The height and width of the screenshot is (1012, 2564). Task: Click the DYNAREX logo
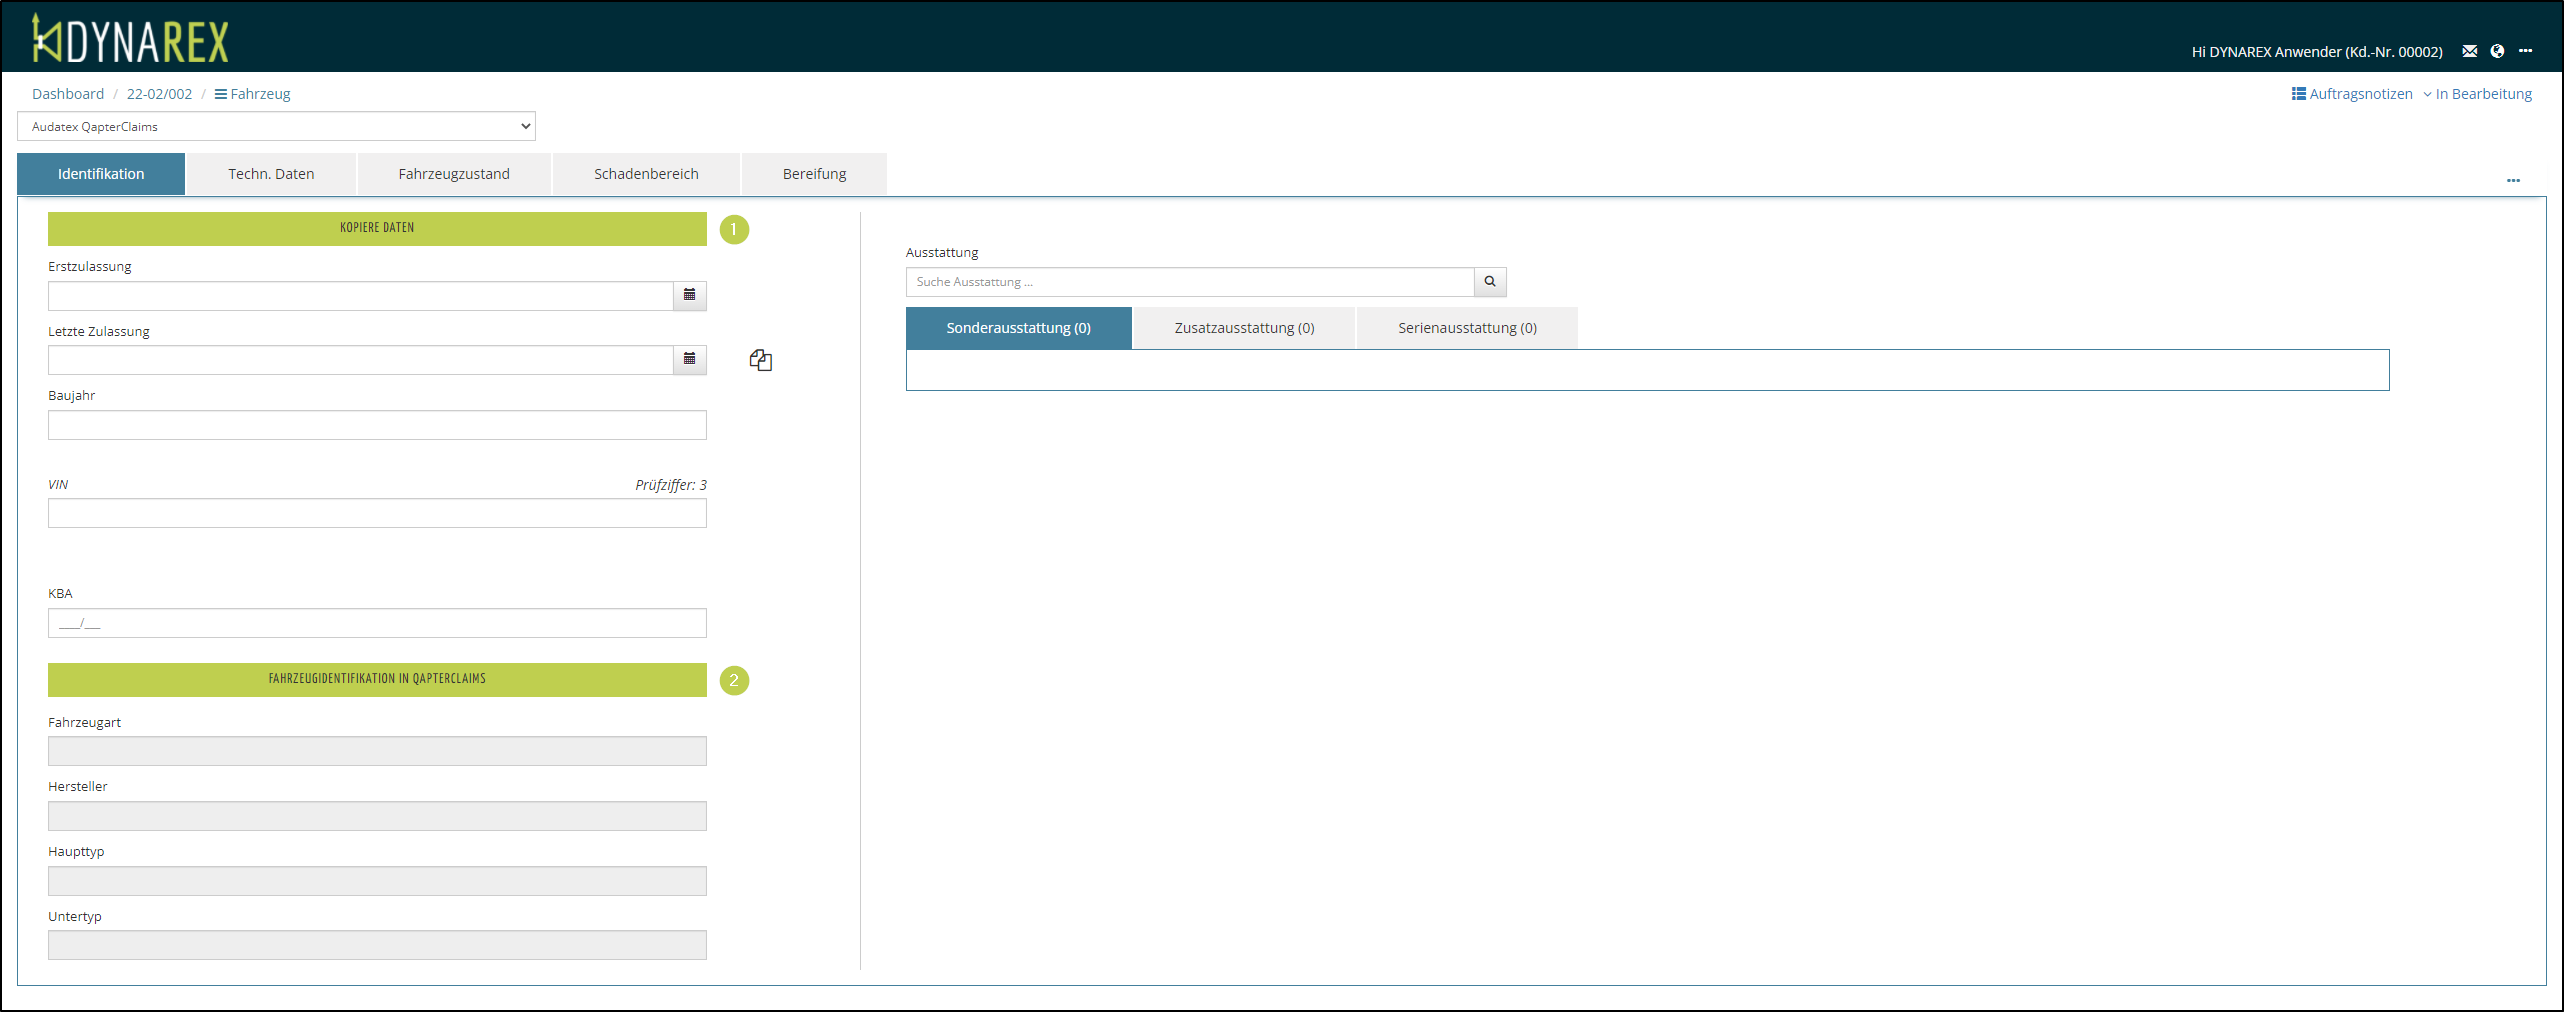pos(130,40)
